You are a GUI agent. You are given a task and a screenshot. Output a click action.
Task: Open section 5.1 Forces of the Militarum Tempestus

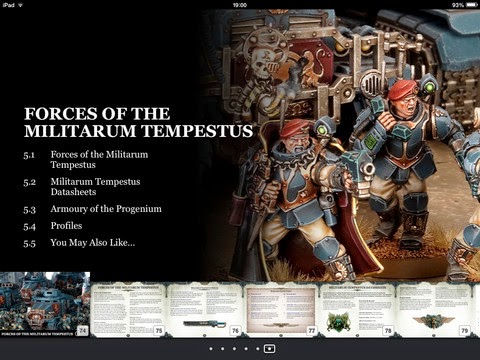(x=86, y=159)
